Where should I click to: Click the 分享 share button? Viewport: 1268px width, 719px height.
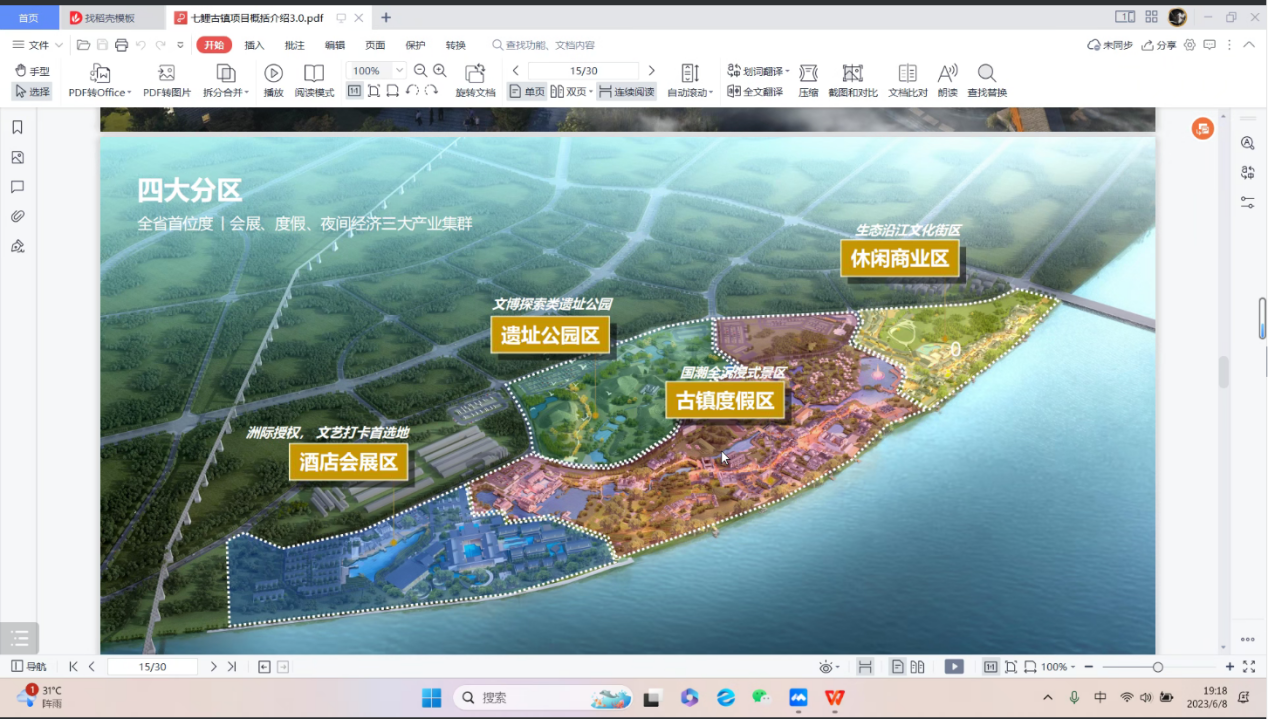click(1159, 45)
